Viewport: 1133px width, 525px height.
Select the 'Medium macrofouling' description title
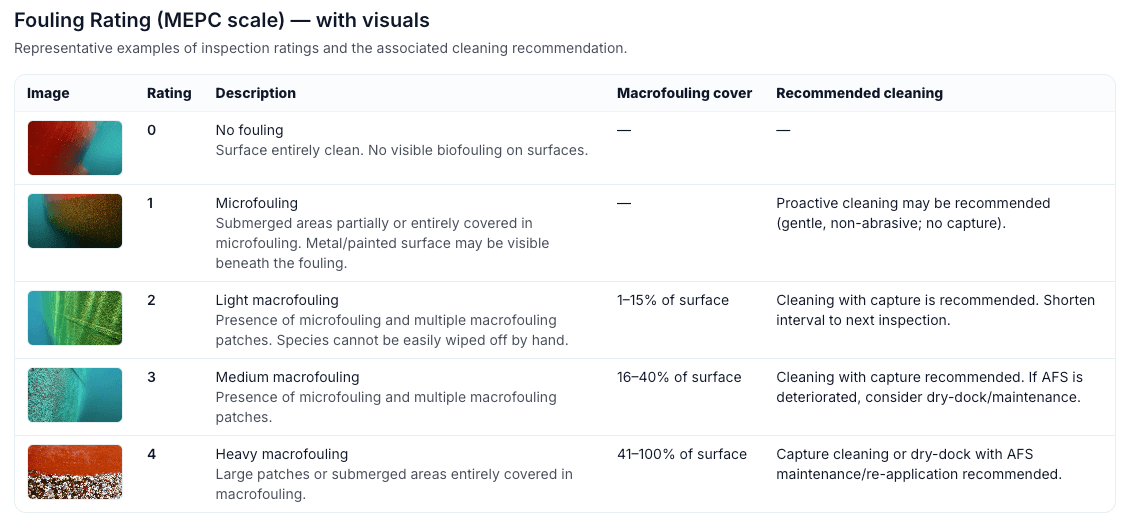tap(287, 377)
